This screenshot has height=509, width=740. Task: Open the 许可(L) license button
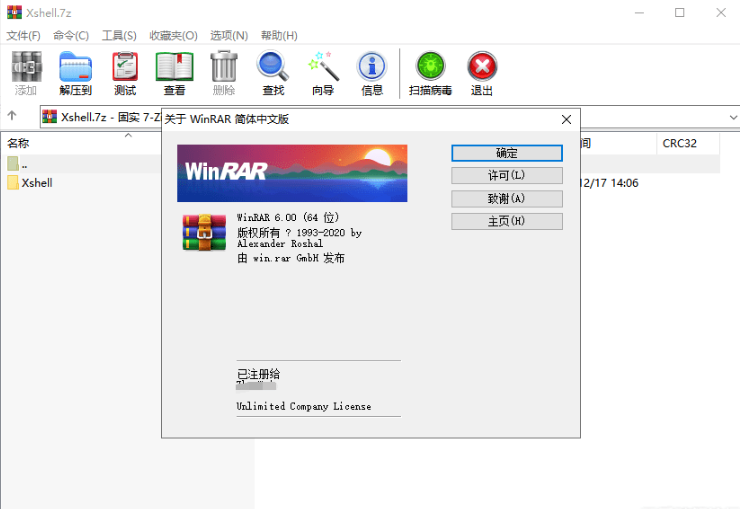coord(507,175)
